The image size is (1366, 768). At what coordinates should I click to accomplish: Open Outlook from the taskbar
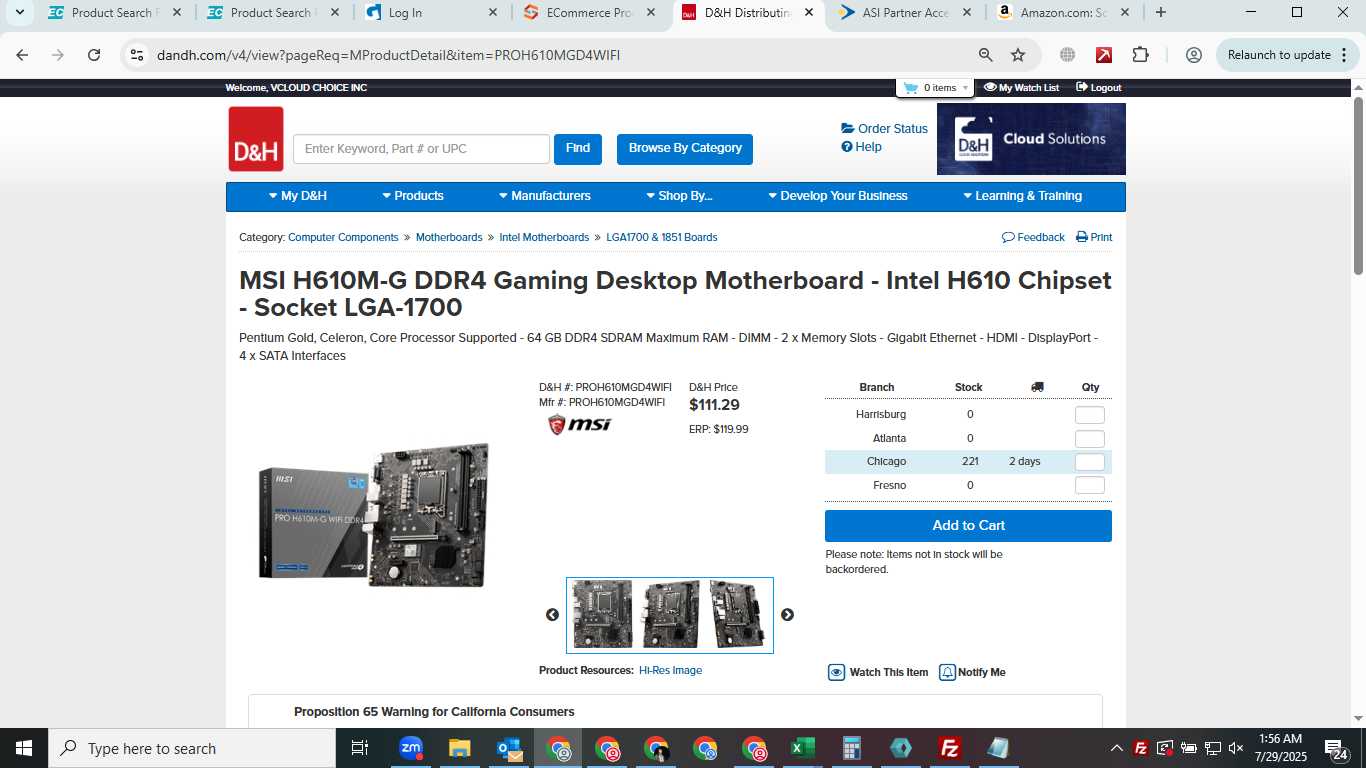pyautogui.click(x=509, y=748)
